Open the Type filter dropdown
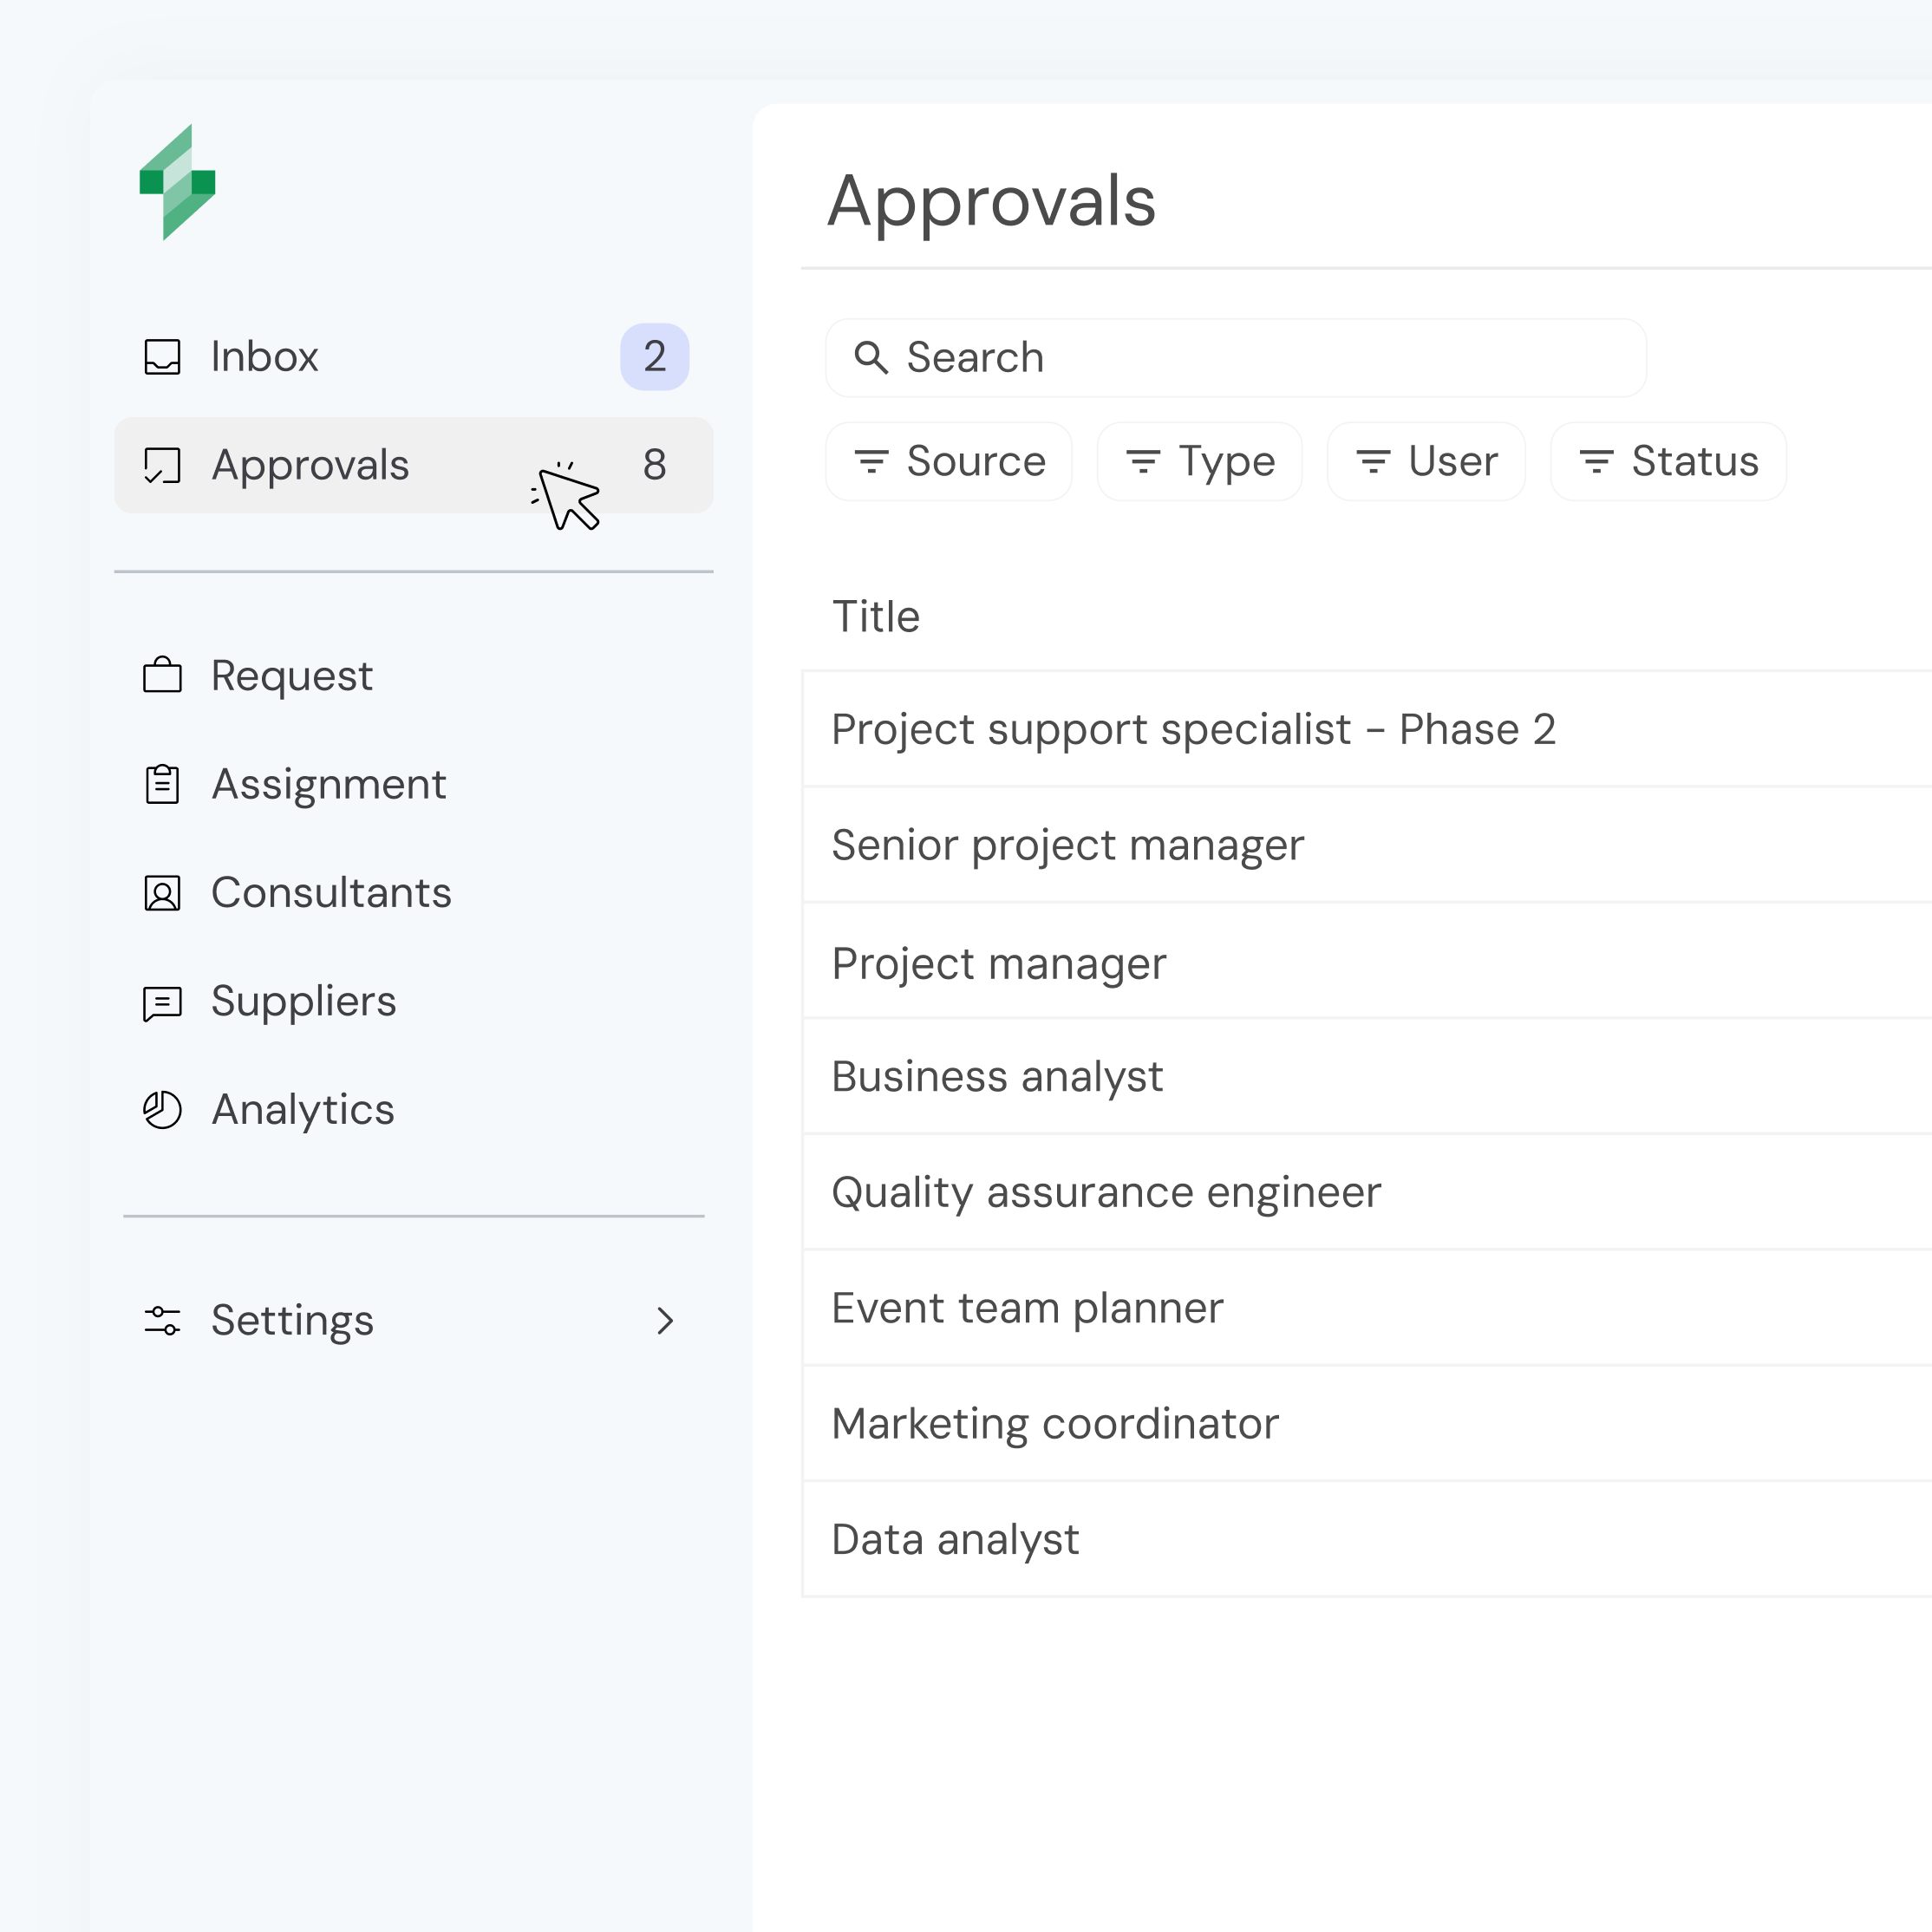This screenshot has height=1932, width=1932. point(1199,461)
